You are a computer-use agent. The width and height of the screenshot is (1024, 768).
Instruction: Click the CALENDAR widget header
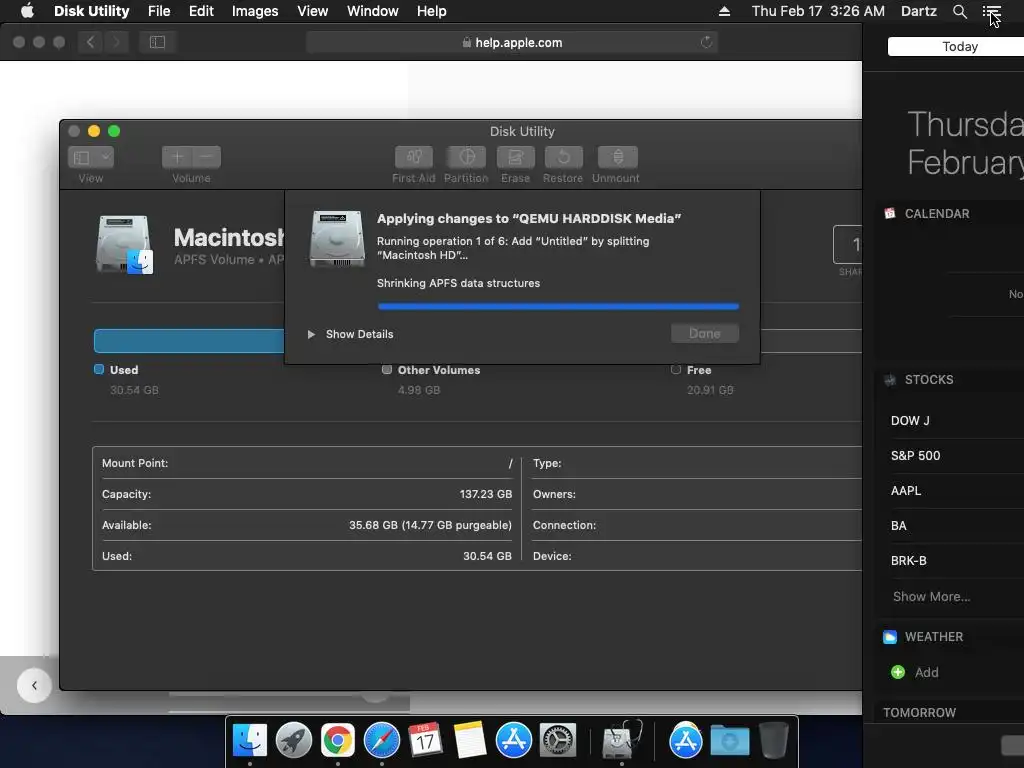tap(936, 214)
